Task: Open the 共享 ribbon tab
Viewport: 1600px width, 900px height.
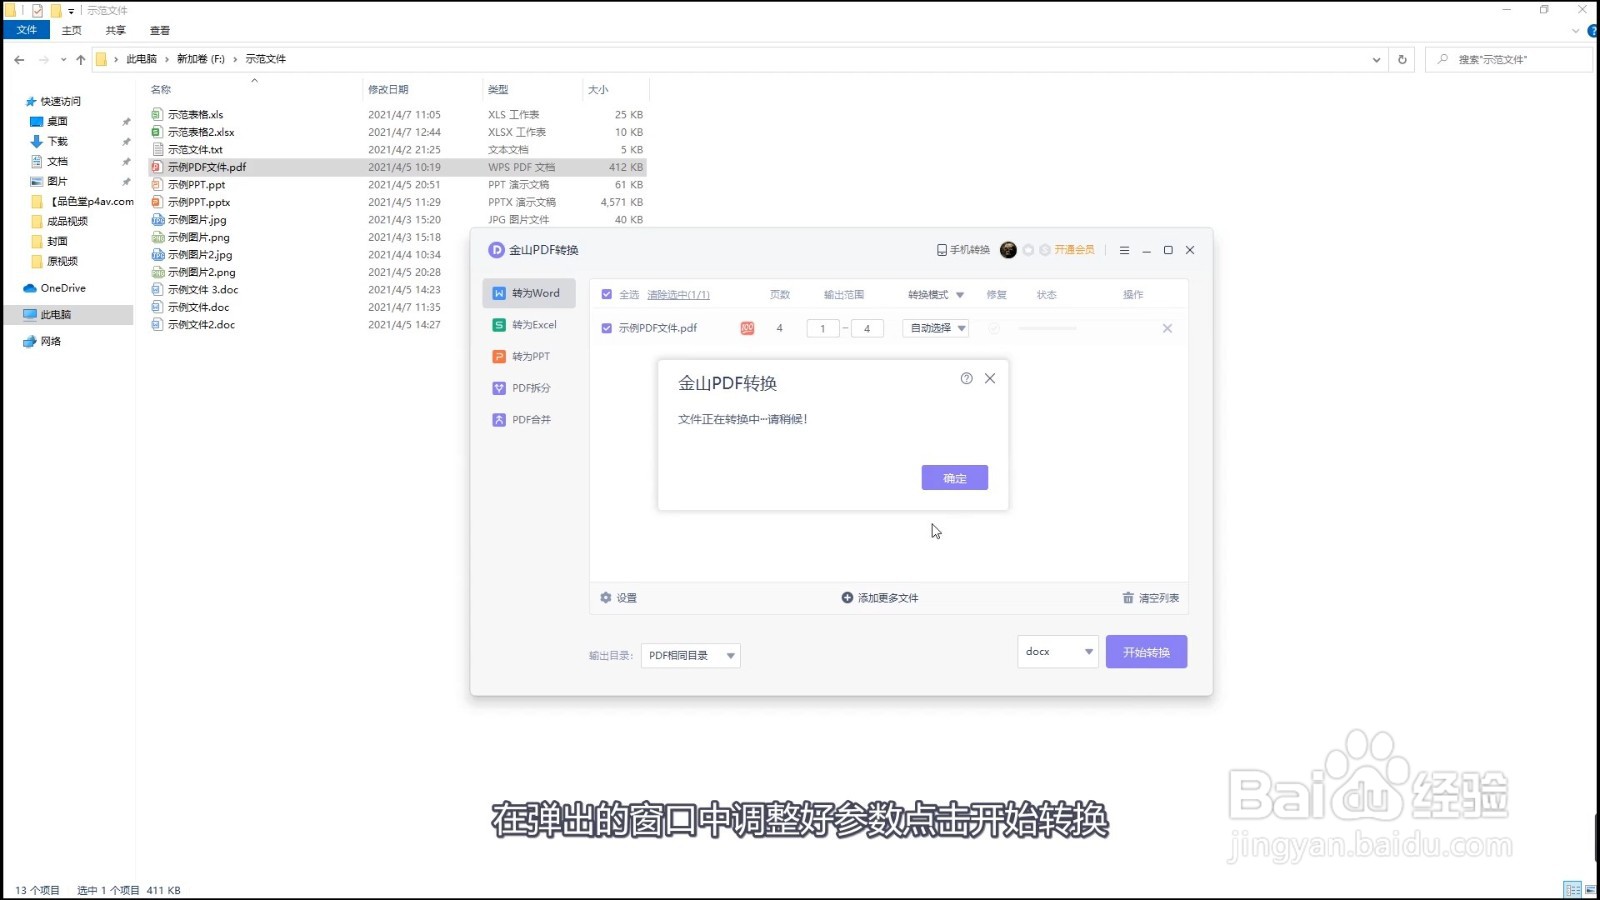Action: pyautogui.click(x=115, y=30)
